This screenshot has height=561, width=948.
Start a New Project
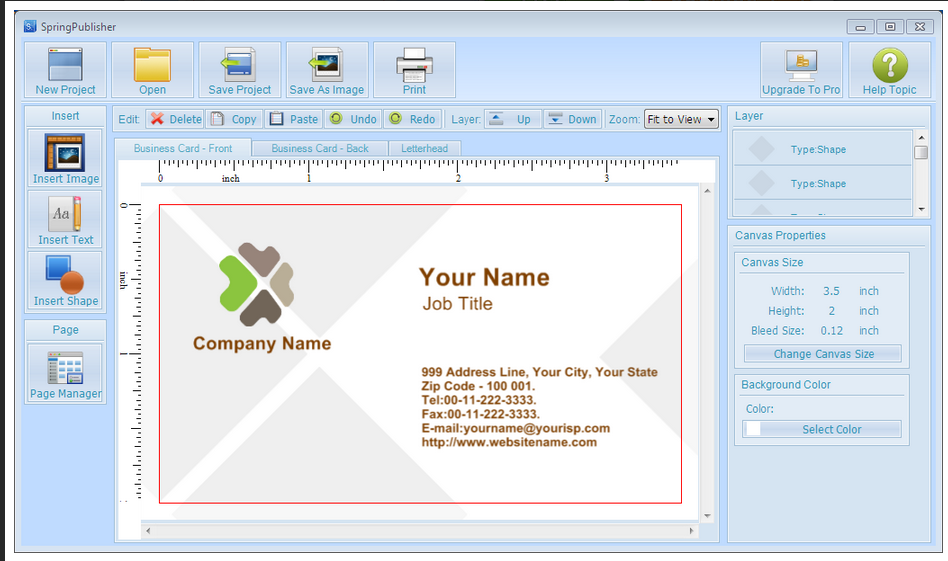pos(65,70)
